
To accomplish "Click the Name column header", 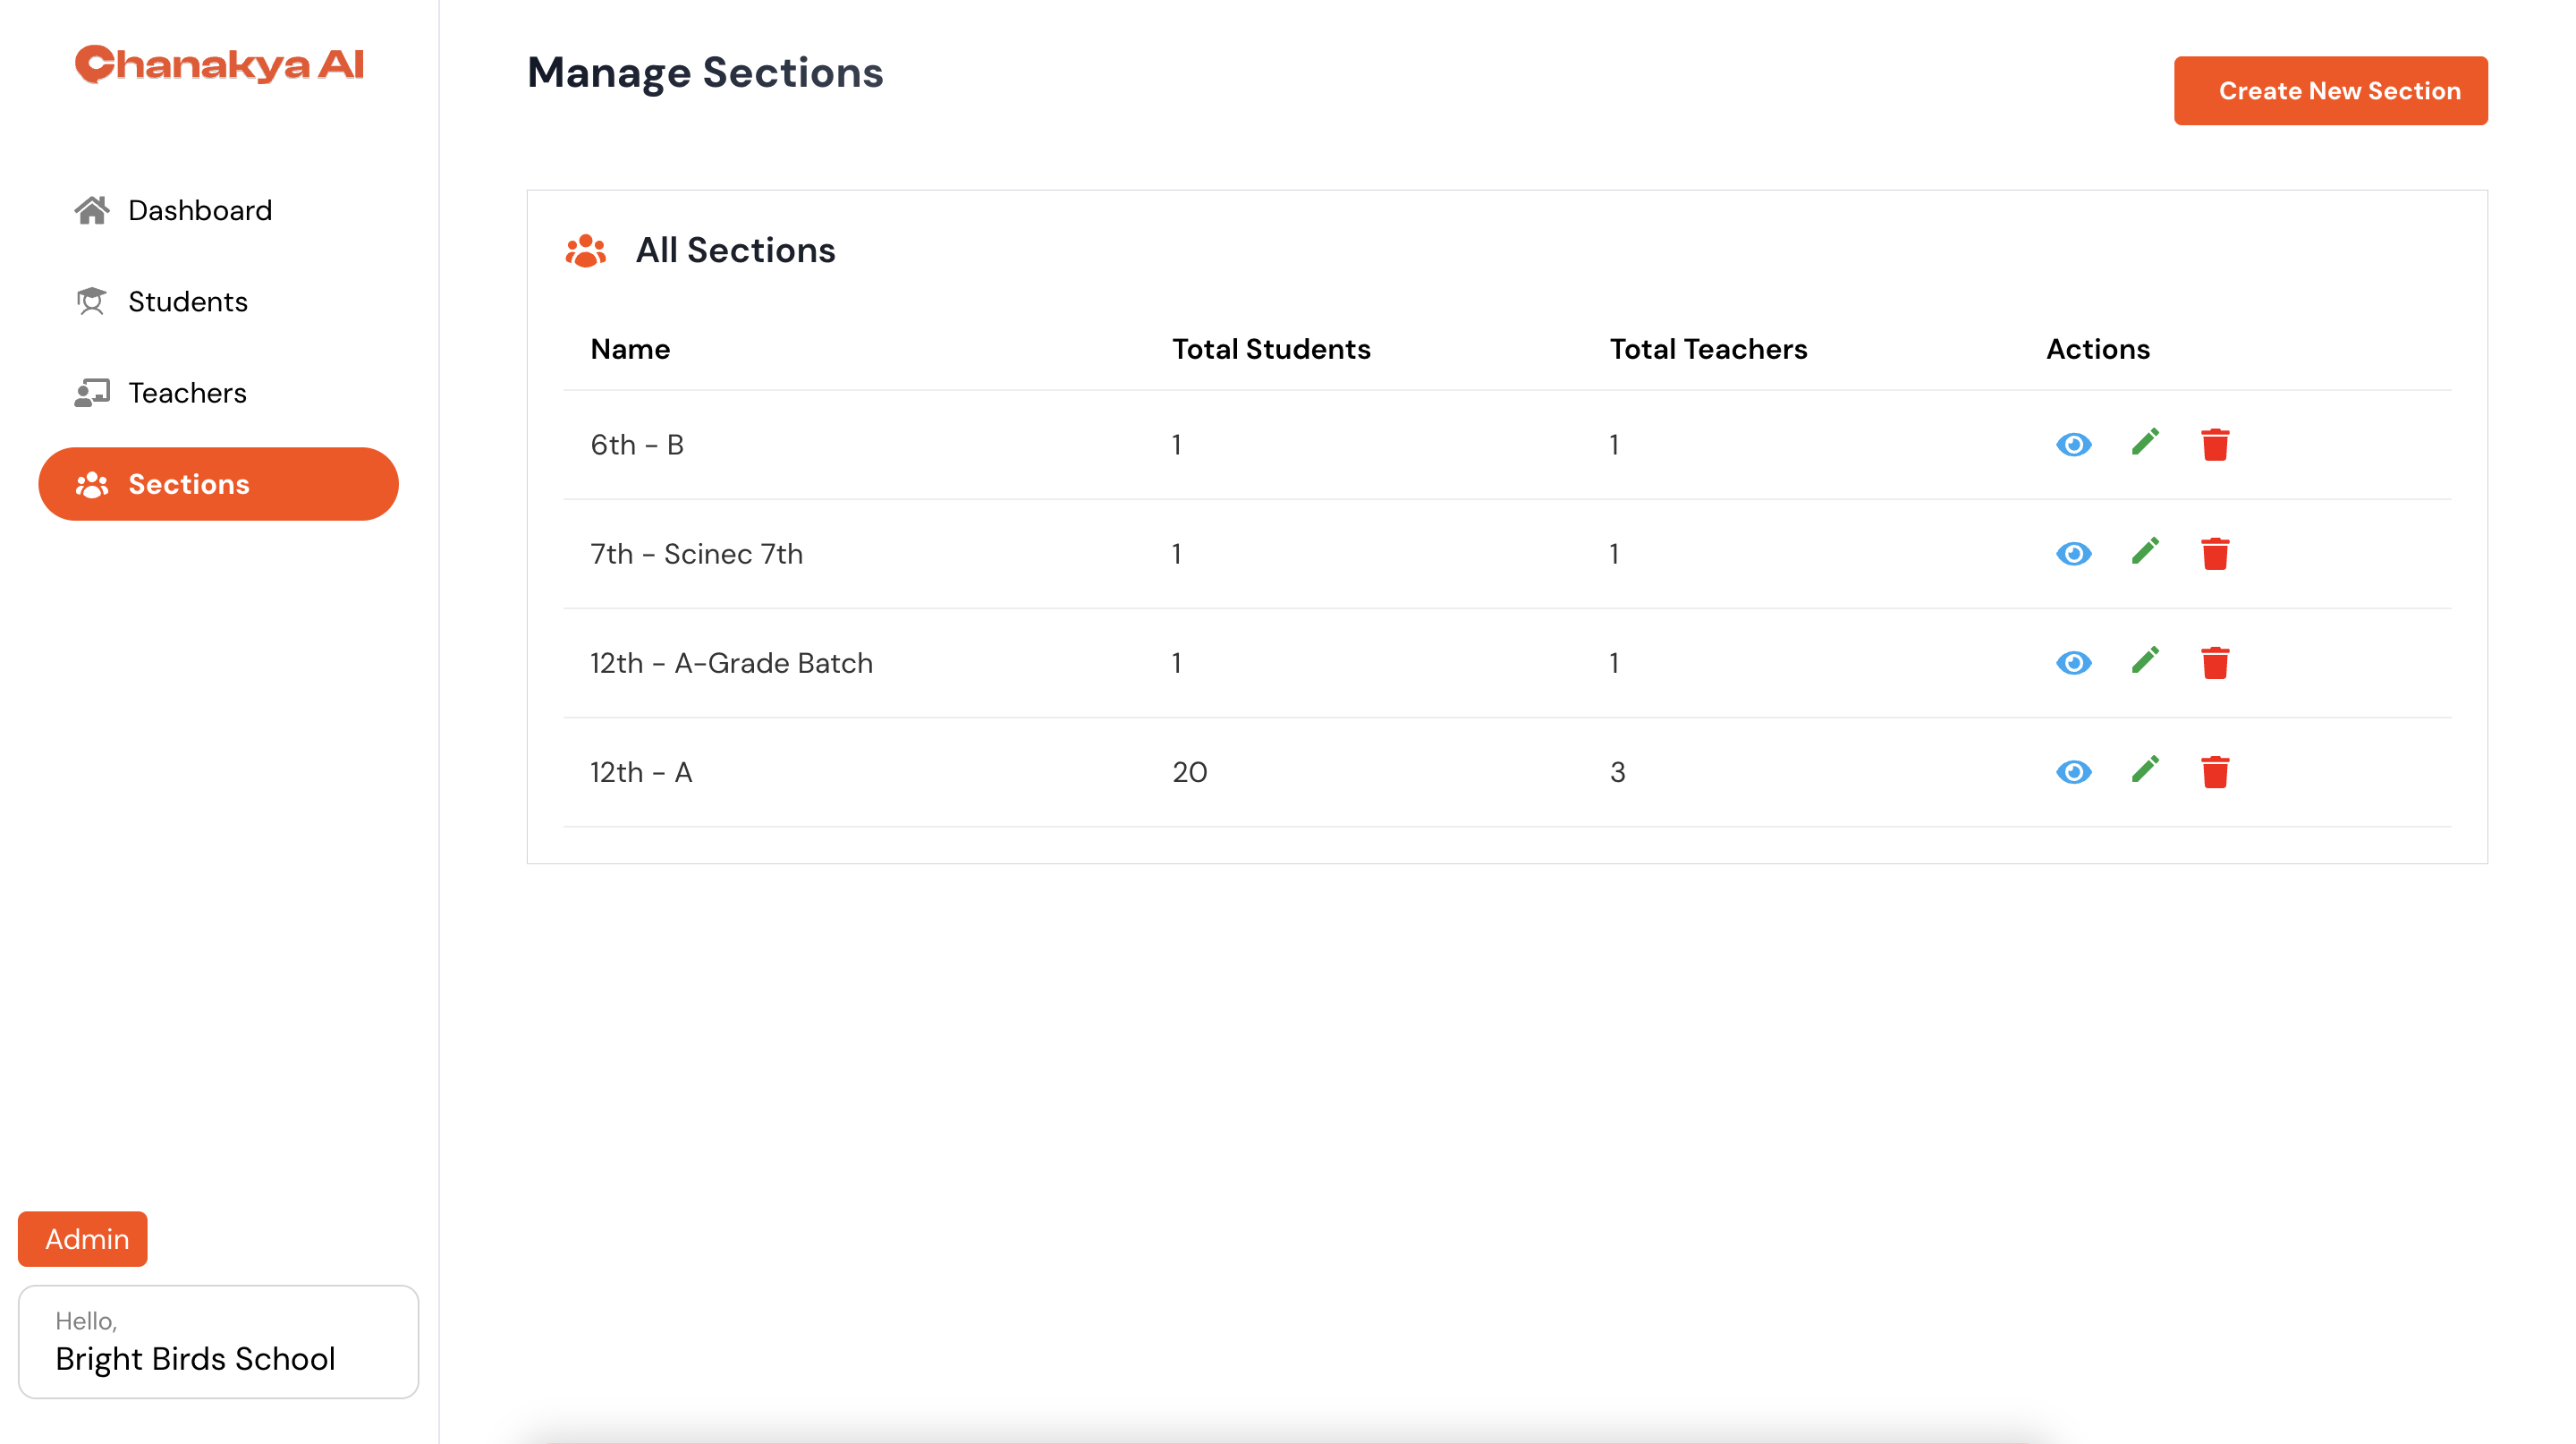I will click(x=630, y=349).
